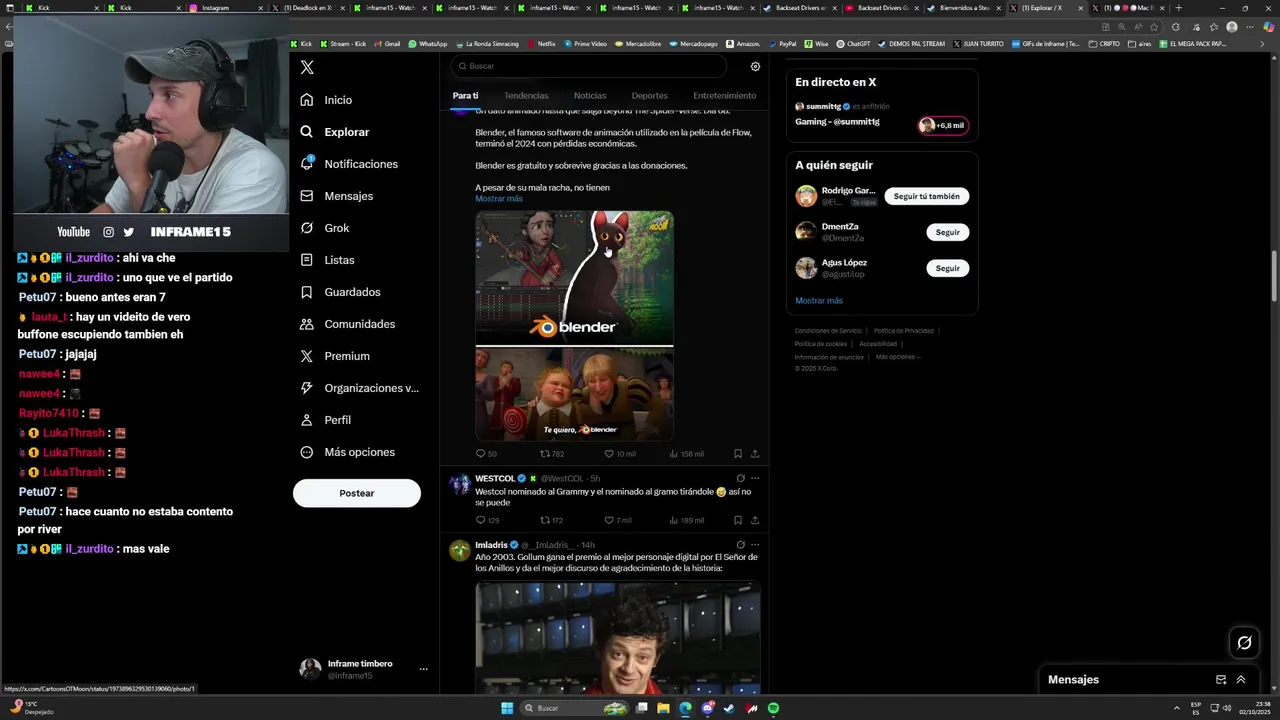Image resolution: width=1280 pixels, height=720 pixels.
Task: Open a new browser tab with plus button
Action: (1178, 8)
